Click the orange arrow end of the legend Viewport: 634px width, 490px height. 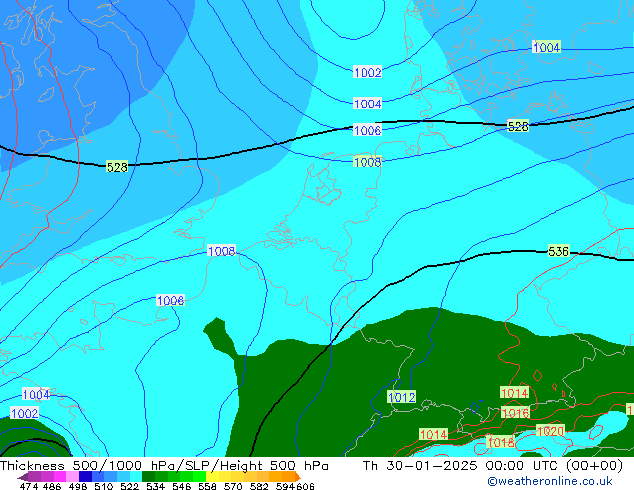298,477
